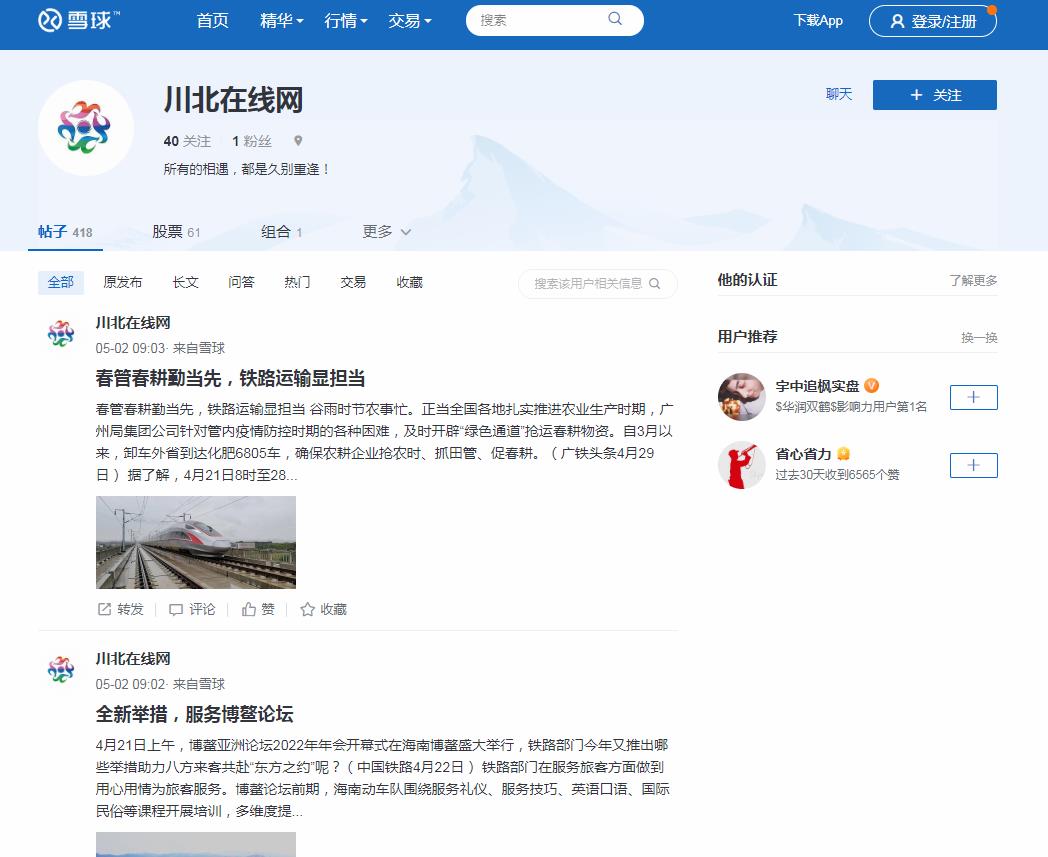
Task: Click the author avatar on 05-02 09:03 post
Action: coord(61,334)
